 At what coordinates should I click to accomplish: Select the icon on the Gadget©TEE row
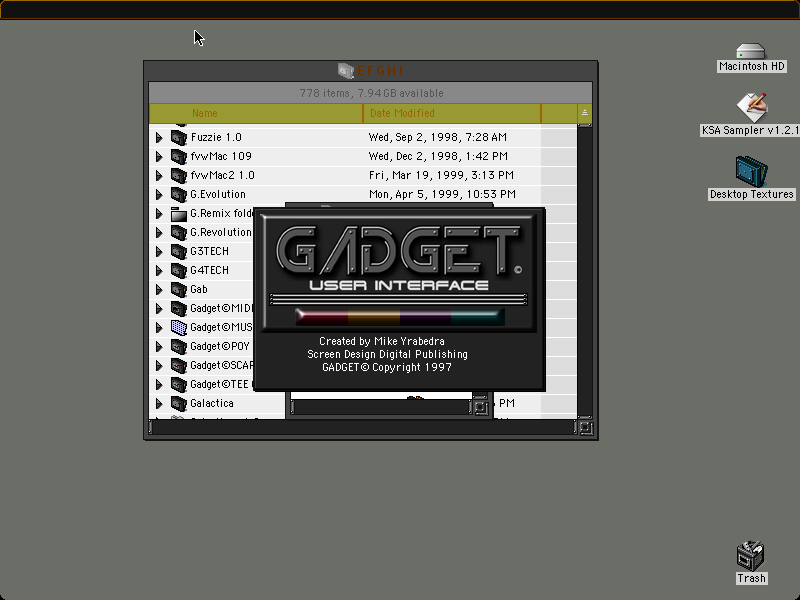pyautogui.click(x=179, y=385)
